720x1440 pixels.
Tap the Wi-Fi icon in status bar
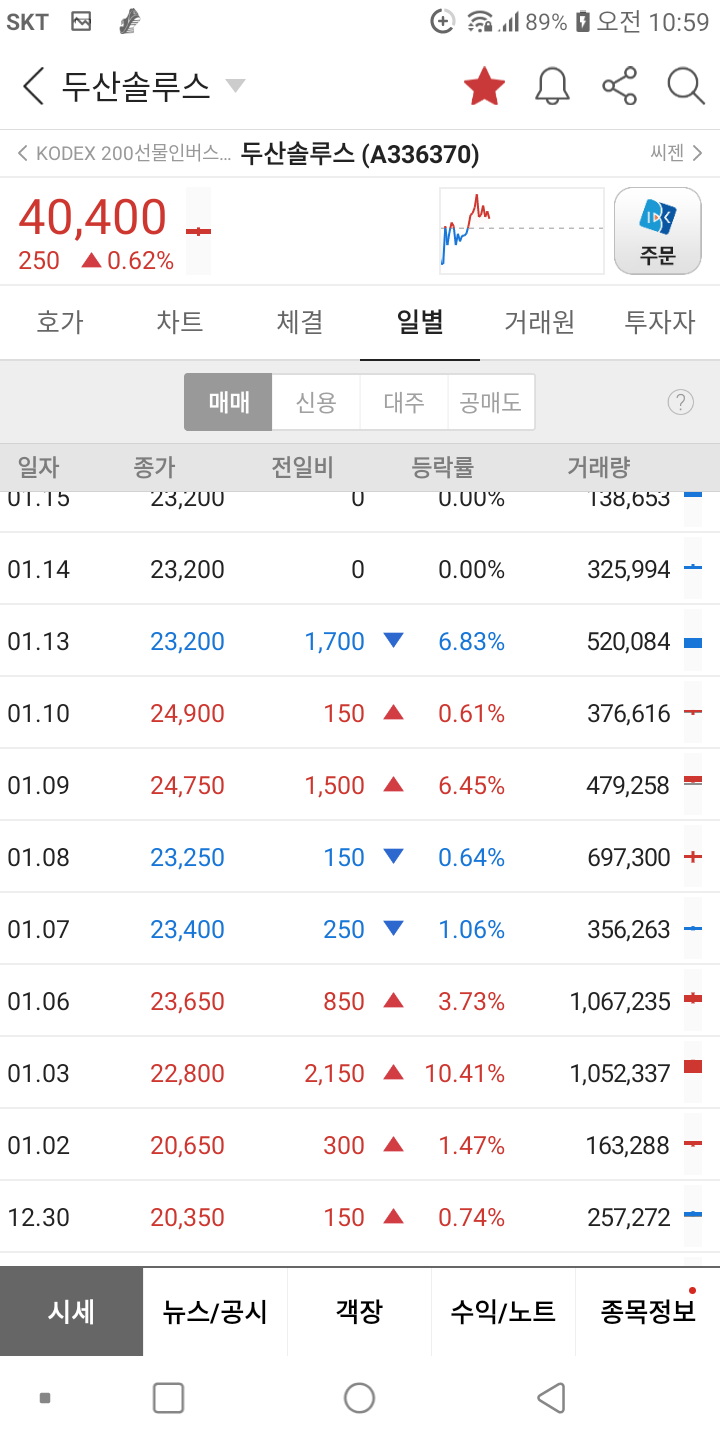481,21
